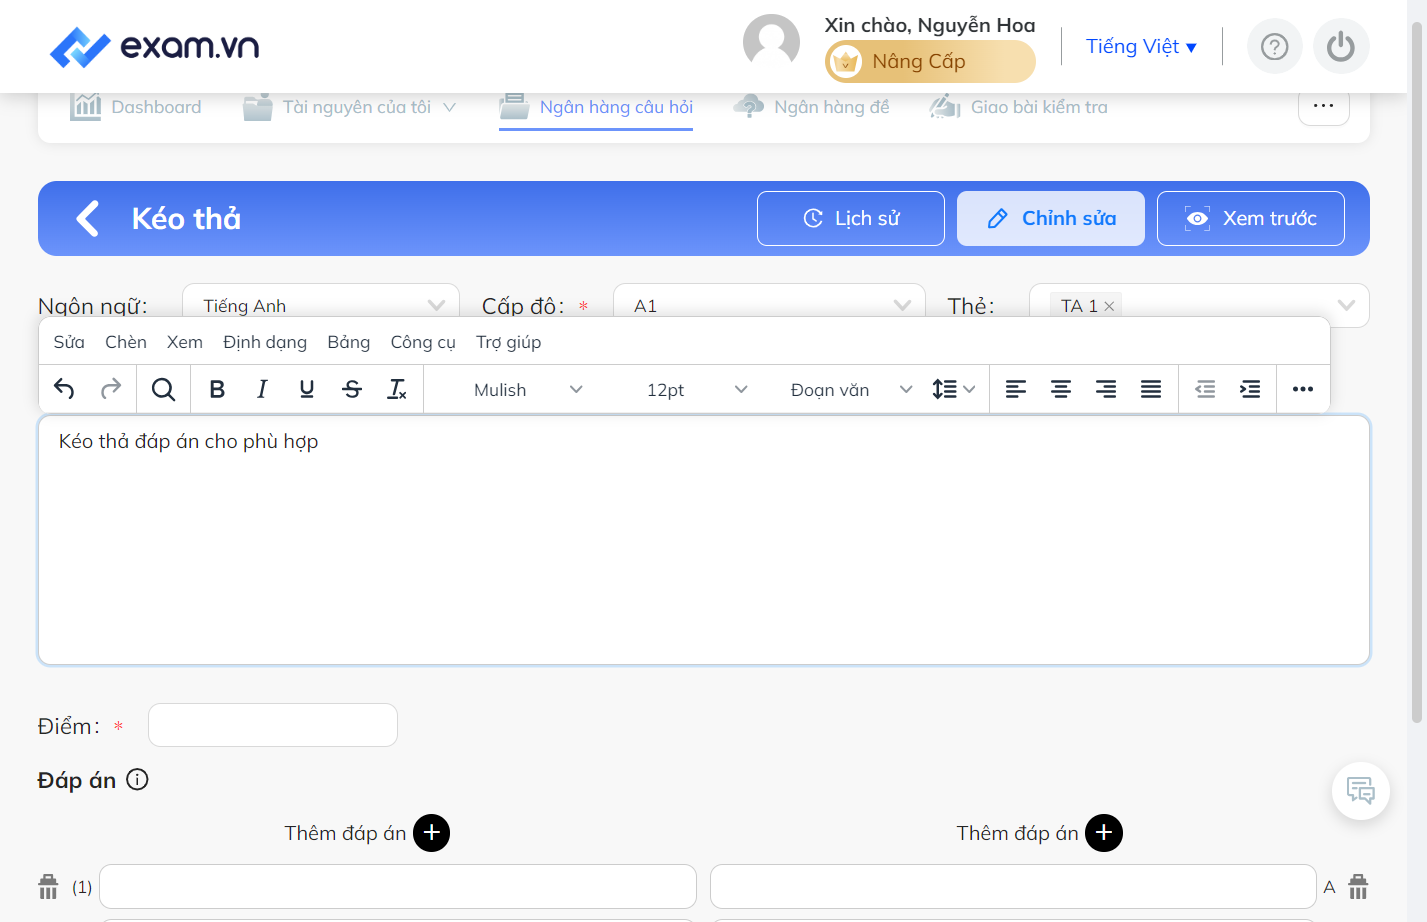Open the Đoạn văn block format dropdown
1427x922 pixels.
point(851,389)
